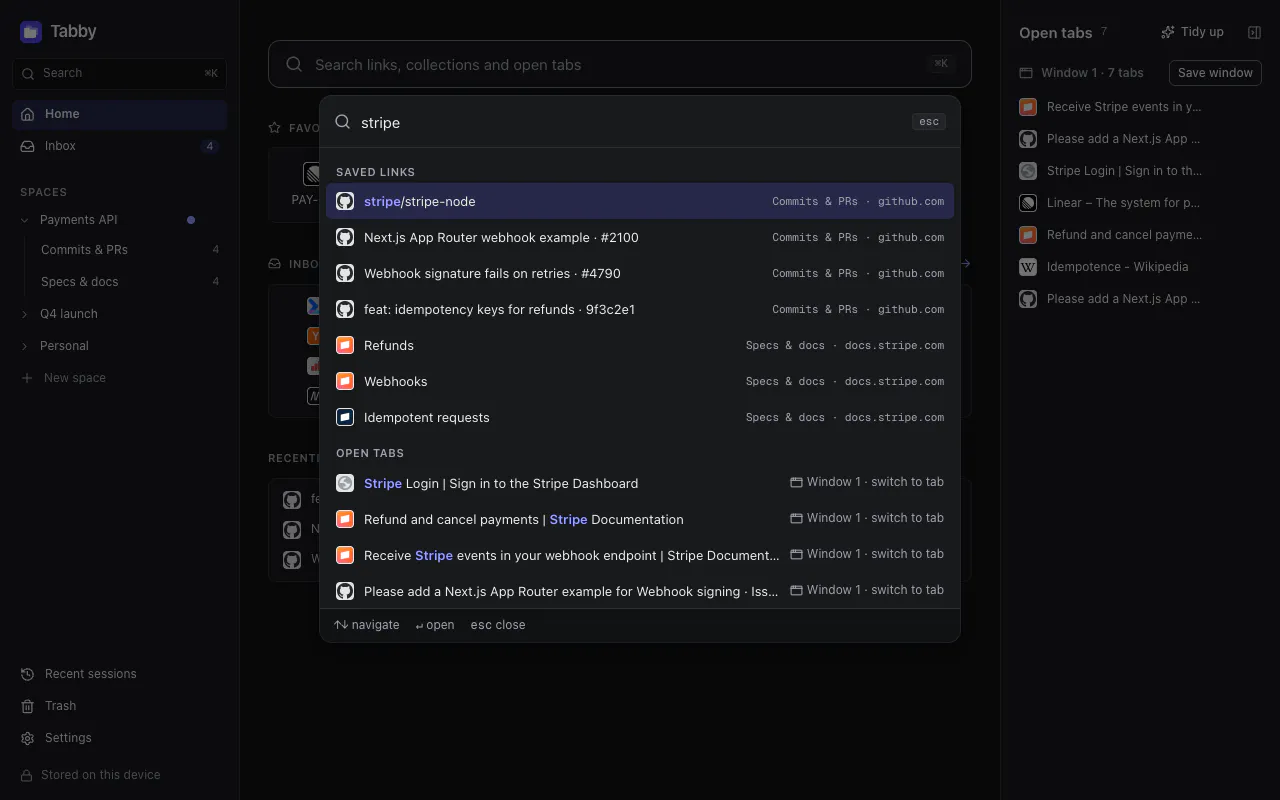This screenshot has height=800, width=1280.
Task: Close the palette with the esc button
Action: (929, 122)
